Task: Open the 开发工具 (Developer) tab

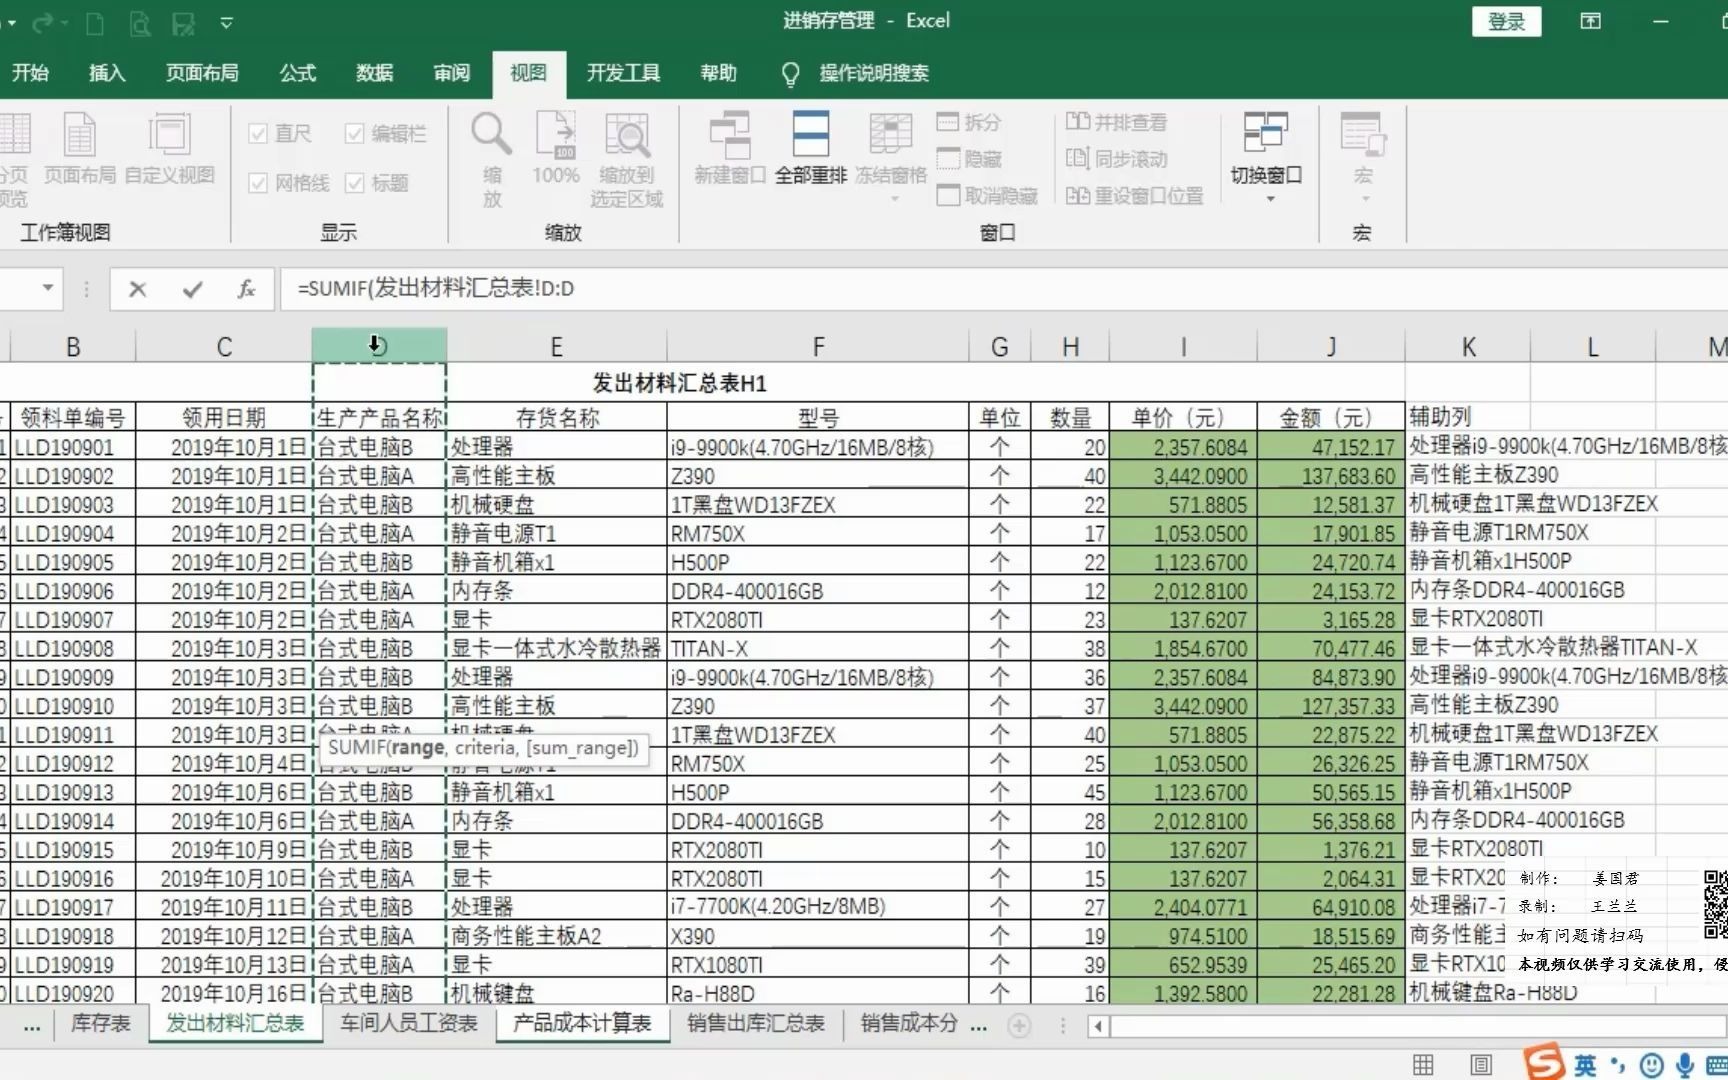Action: click(x=623, y=73)
